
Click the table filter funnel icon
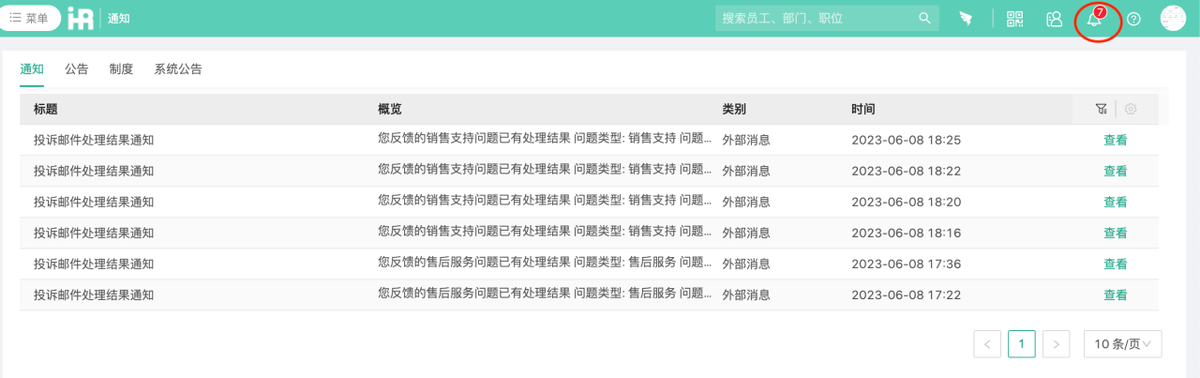tap(1101, 109)
